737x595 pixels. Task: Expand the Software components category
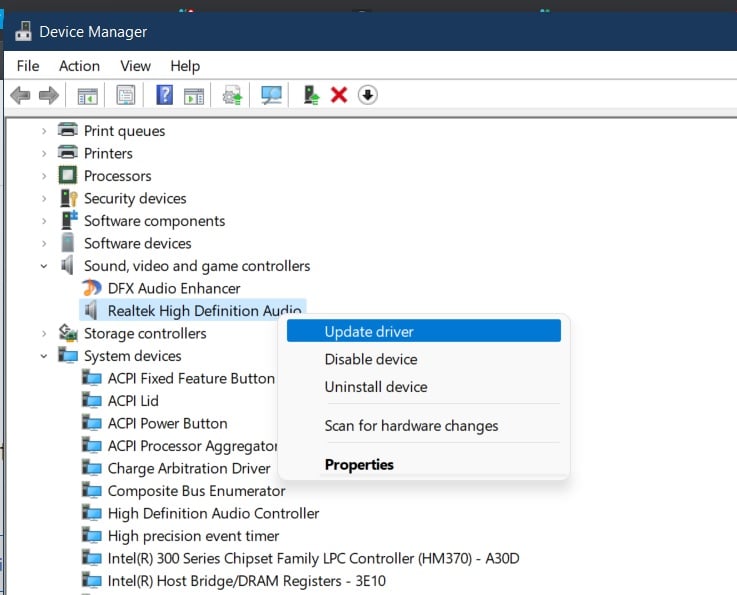point(44,221)
